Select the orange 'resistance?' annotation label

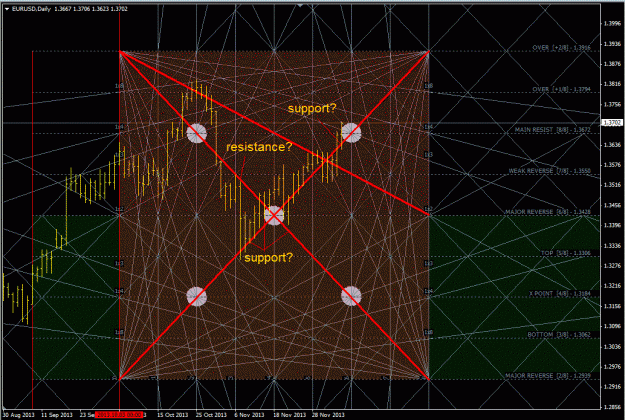point(259,147)
